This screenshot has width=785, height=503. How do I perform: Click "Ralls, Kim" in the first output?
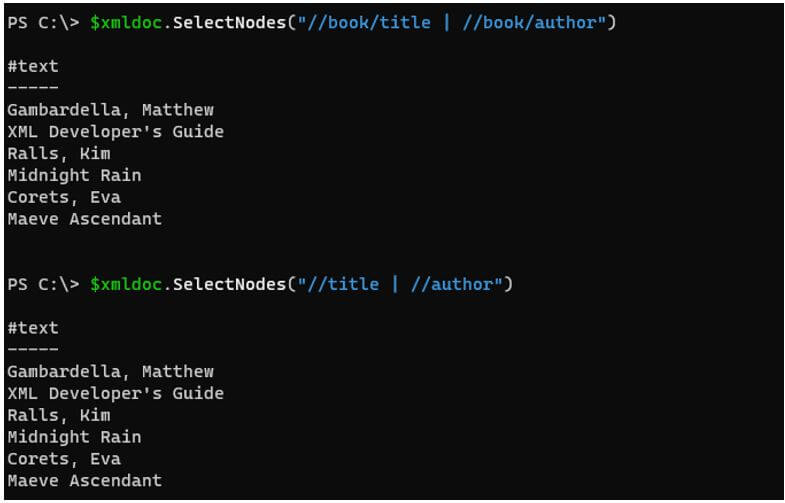click(58, 154)
